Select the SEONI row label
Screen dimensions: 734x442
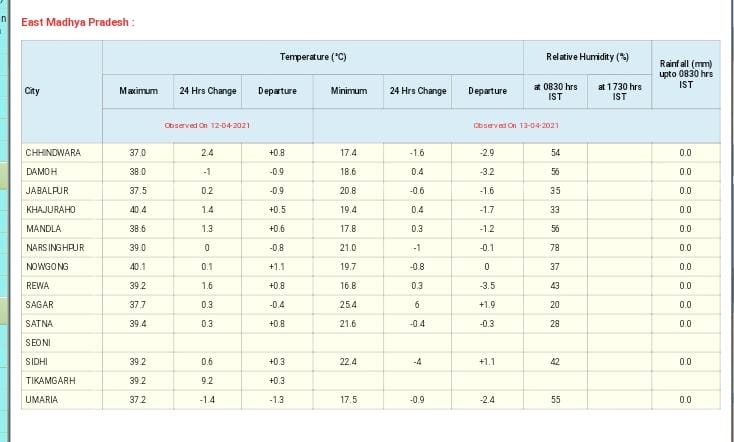click(x=37, y=343)
